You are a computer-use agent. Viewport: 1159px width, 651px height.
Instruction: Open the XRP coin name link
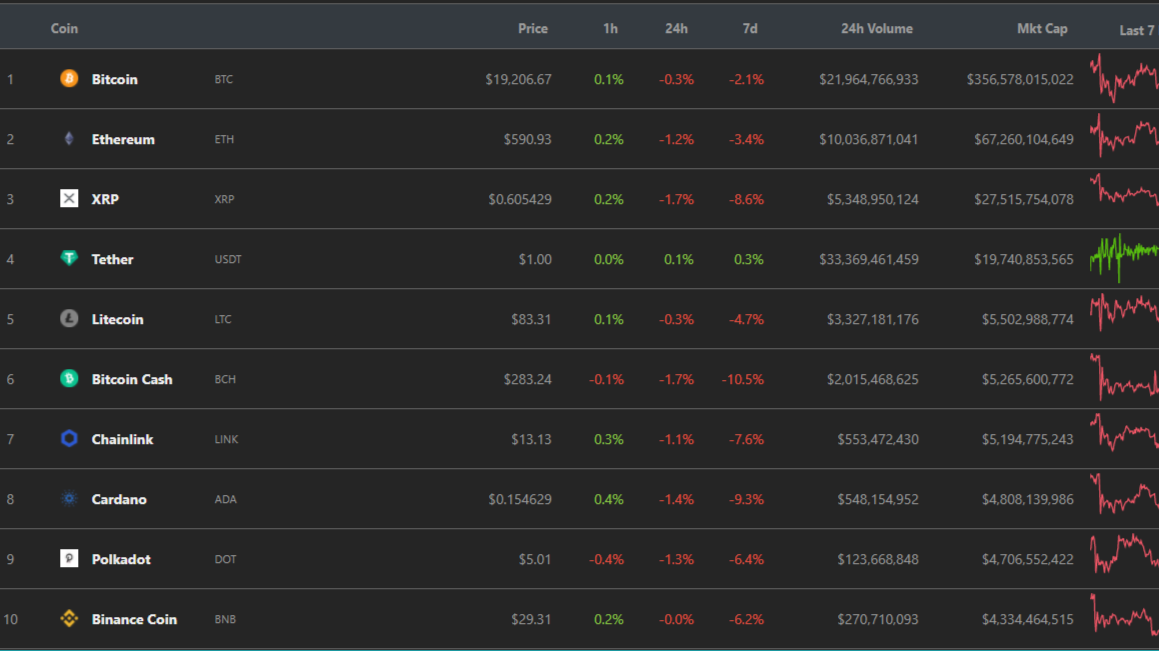105,199
